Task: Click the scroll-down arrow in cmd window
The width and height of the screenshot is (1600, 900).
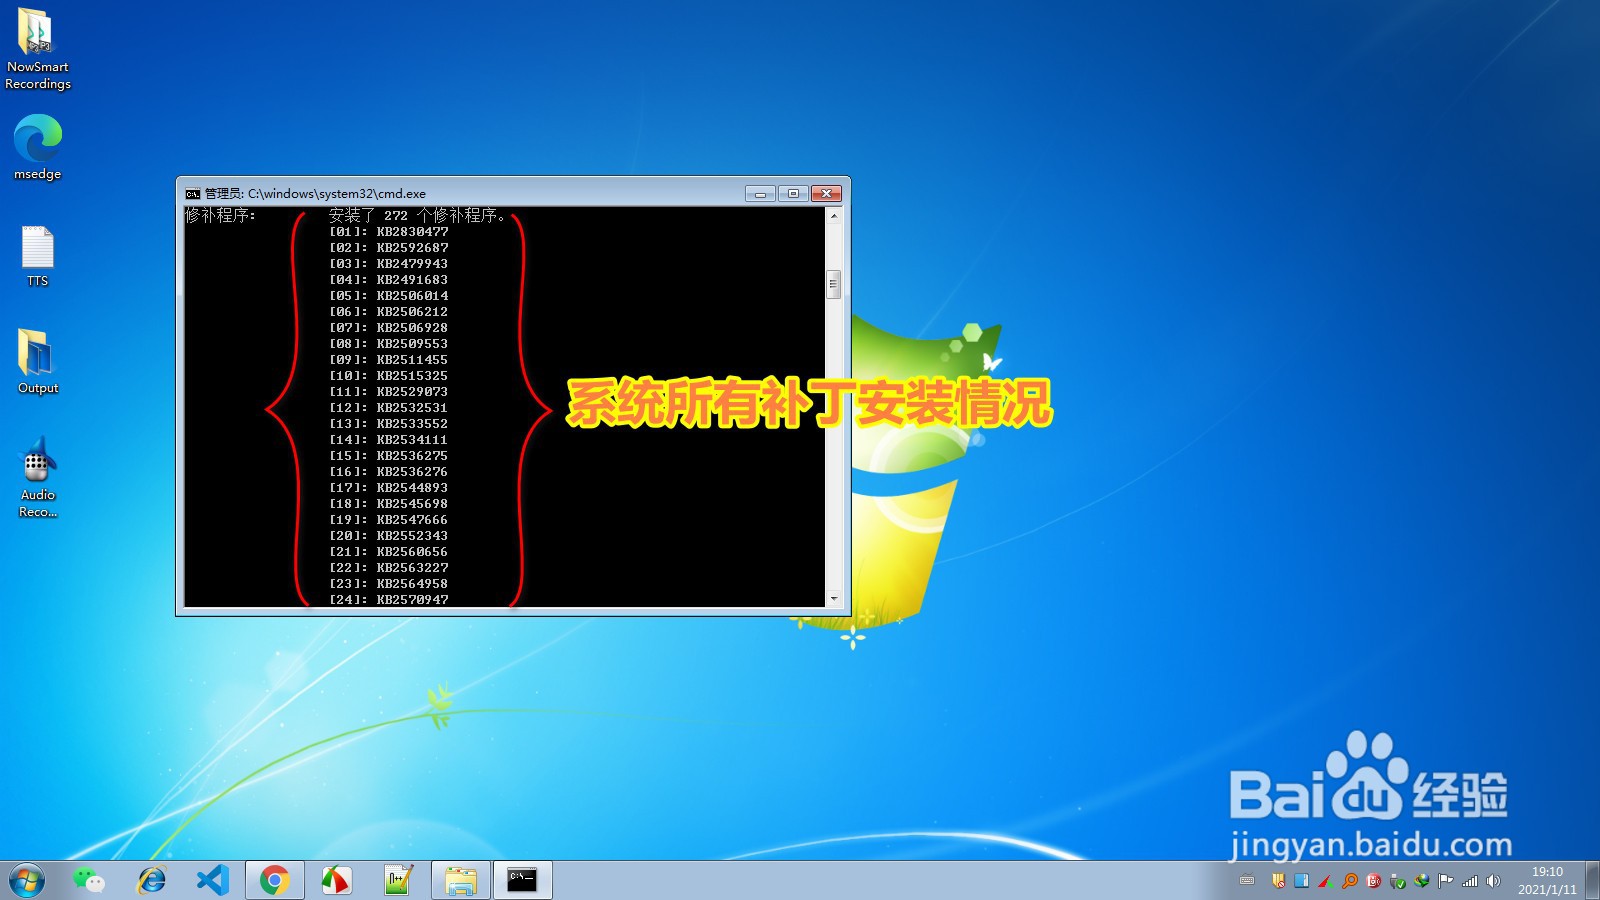Action: 833,599
